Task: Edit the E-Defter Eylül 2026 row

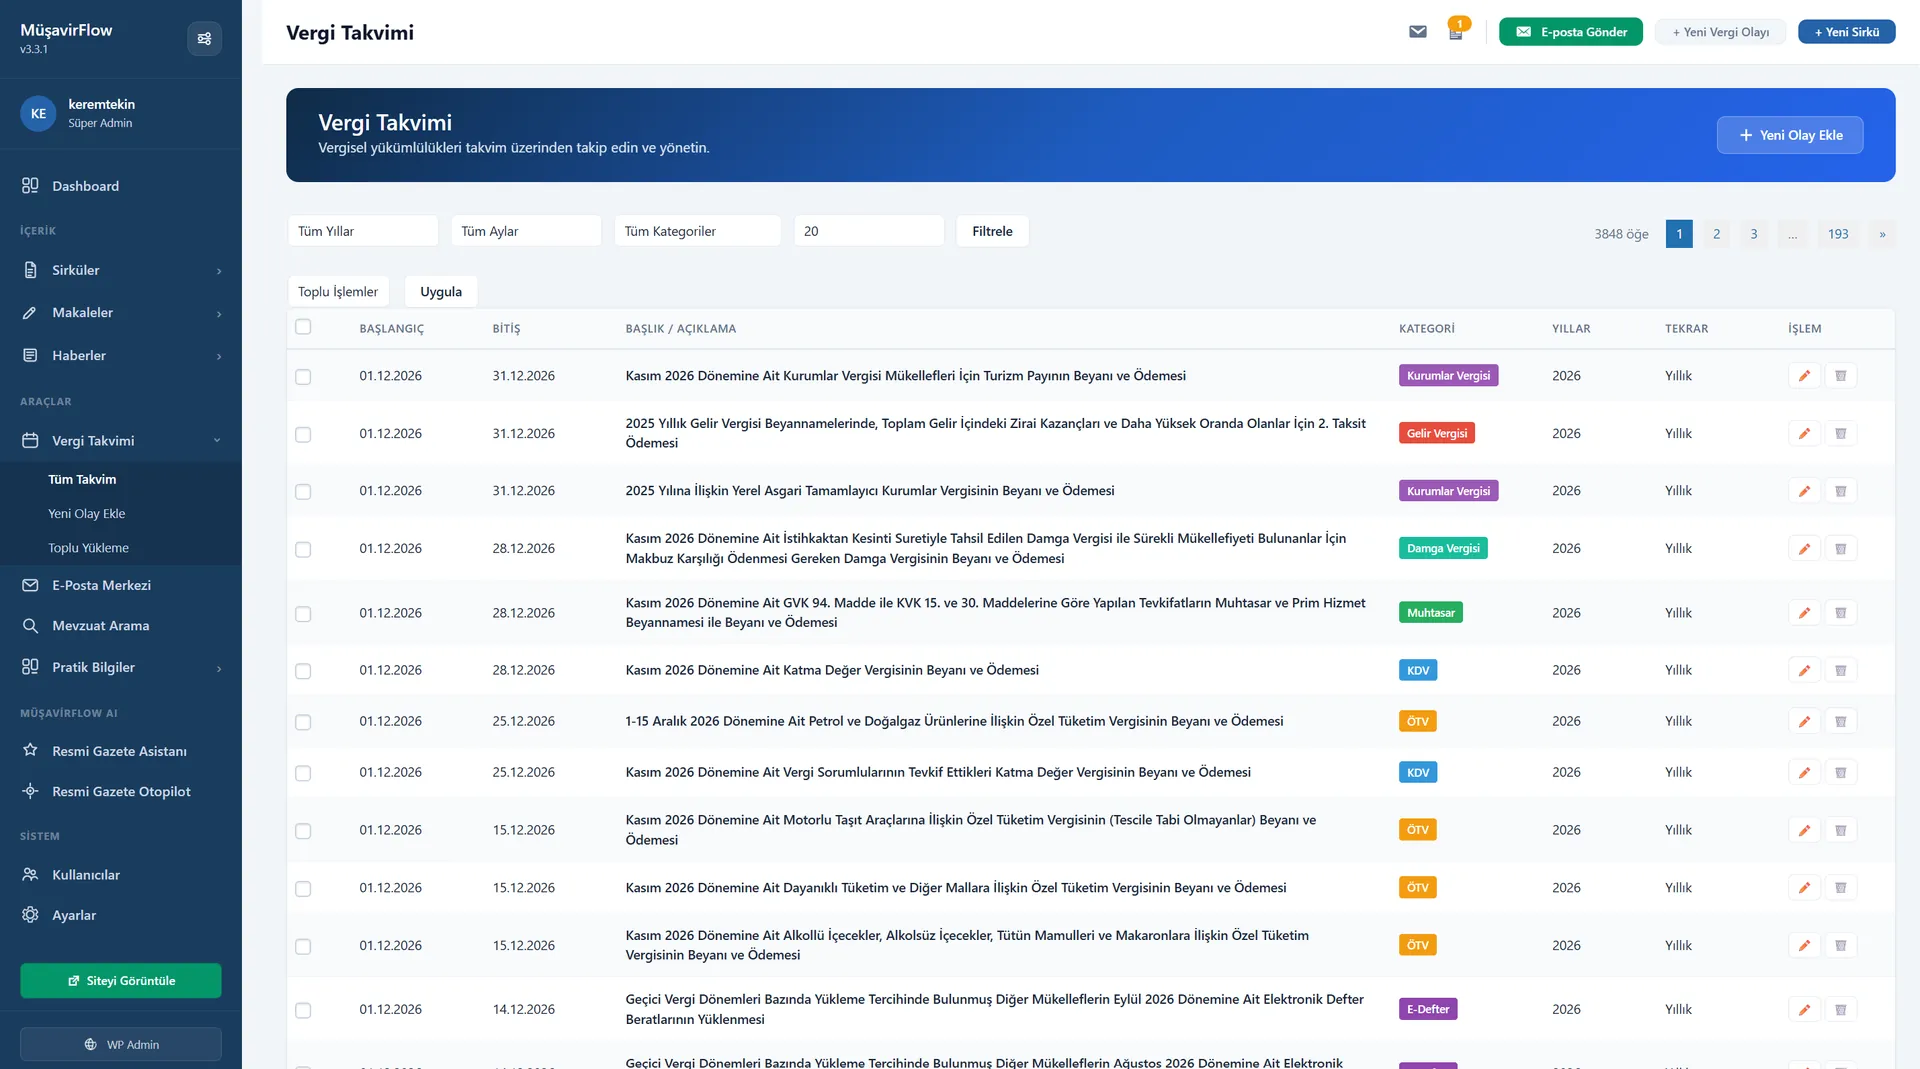Action: coord(1804,1010)
